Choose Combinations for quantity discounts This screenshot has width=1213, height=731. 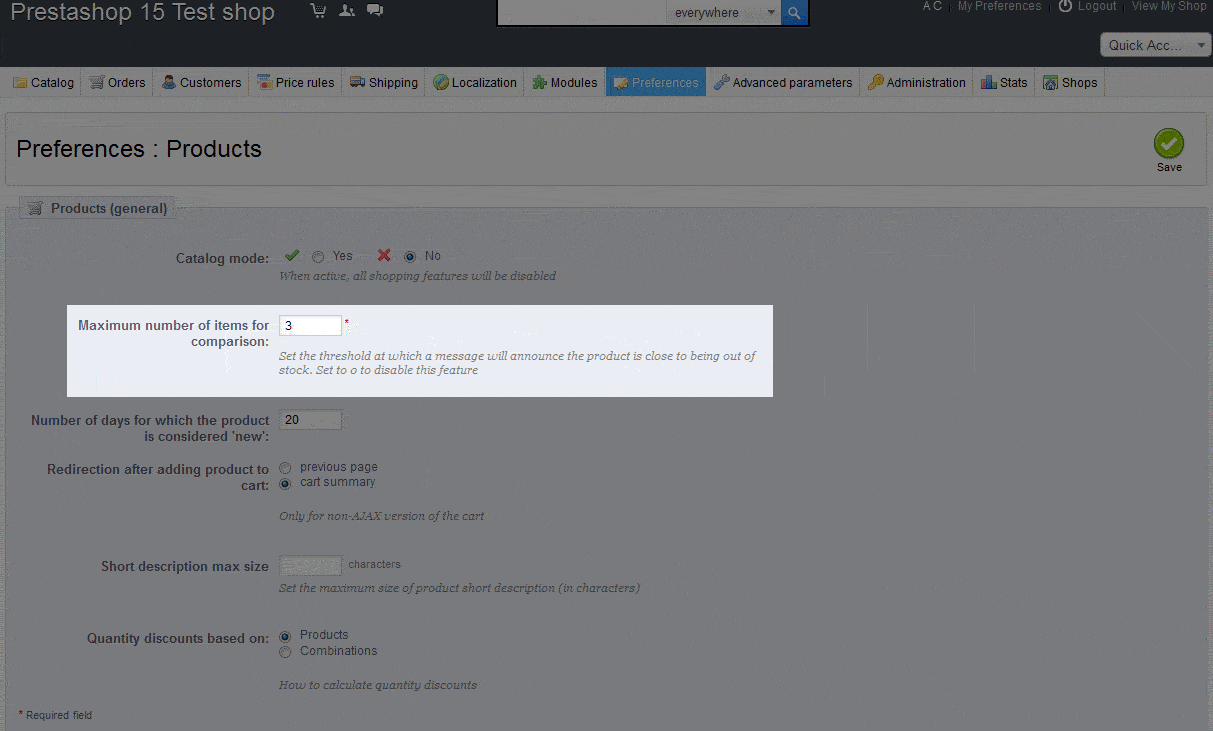286,652
